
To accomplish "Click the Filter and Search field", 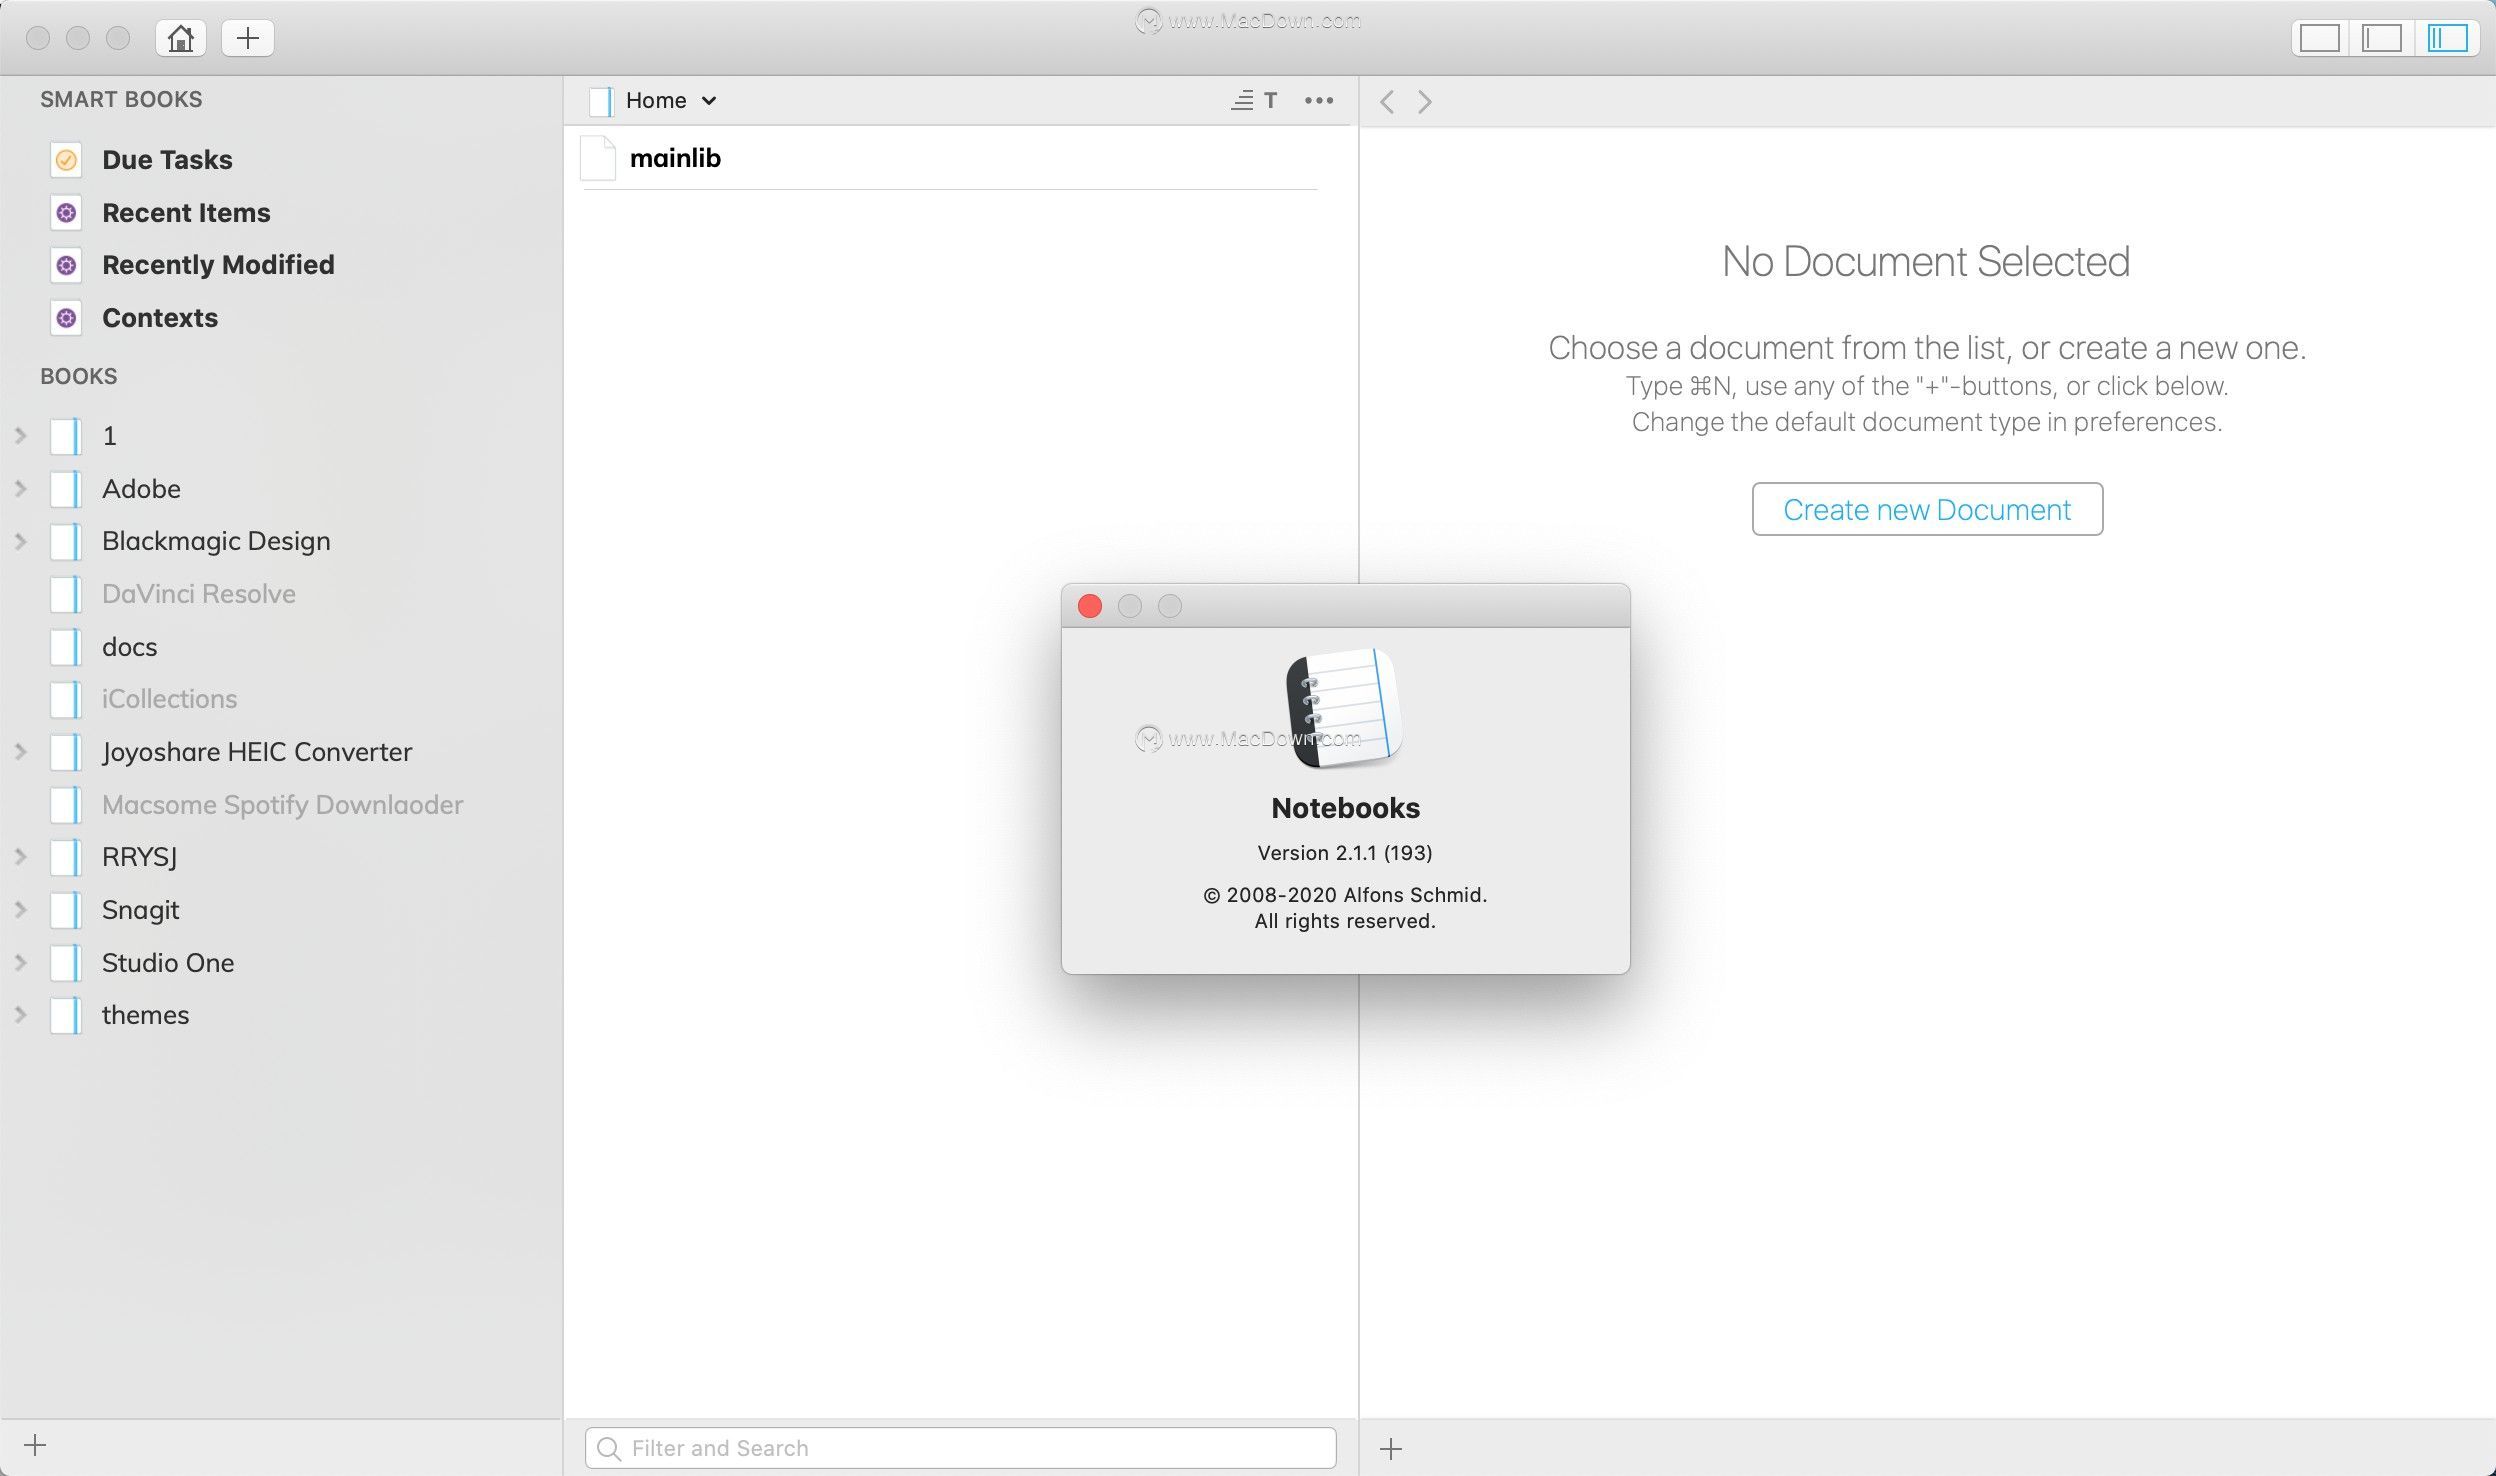I will click(960, 1448).
